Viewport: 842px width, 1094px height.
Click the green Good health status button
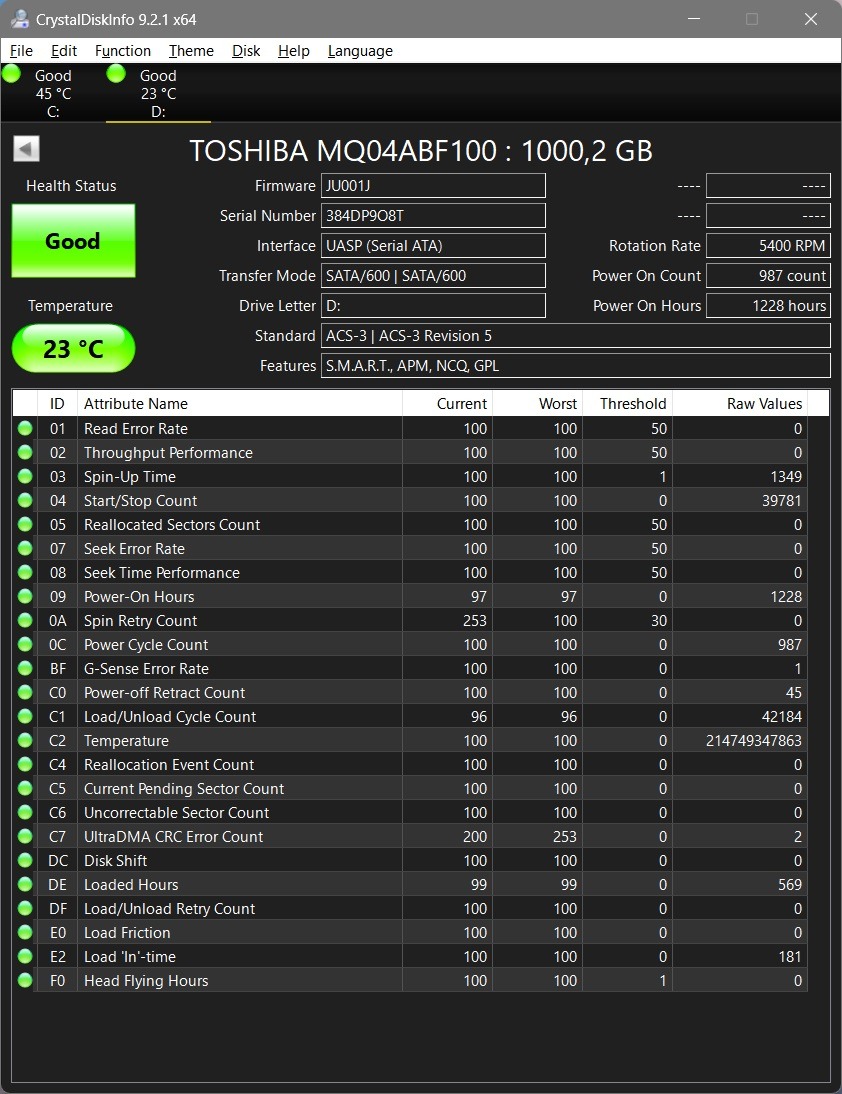click(x=73, y=241)
